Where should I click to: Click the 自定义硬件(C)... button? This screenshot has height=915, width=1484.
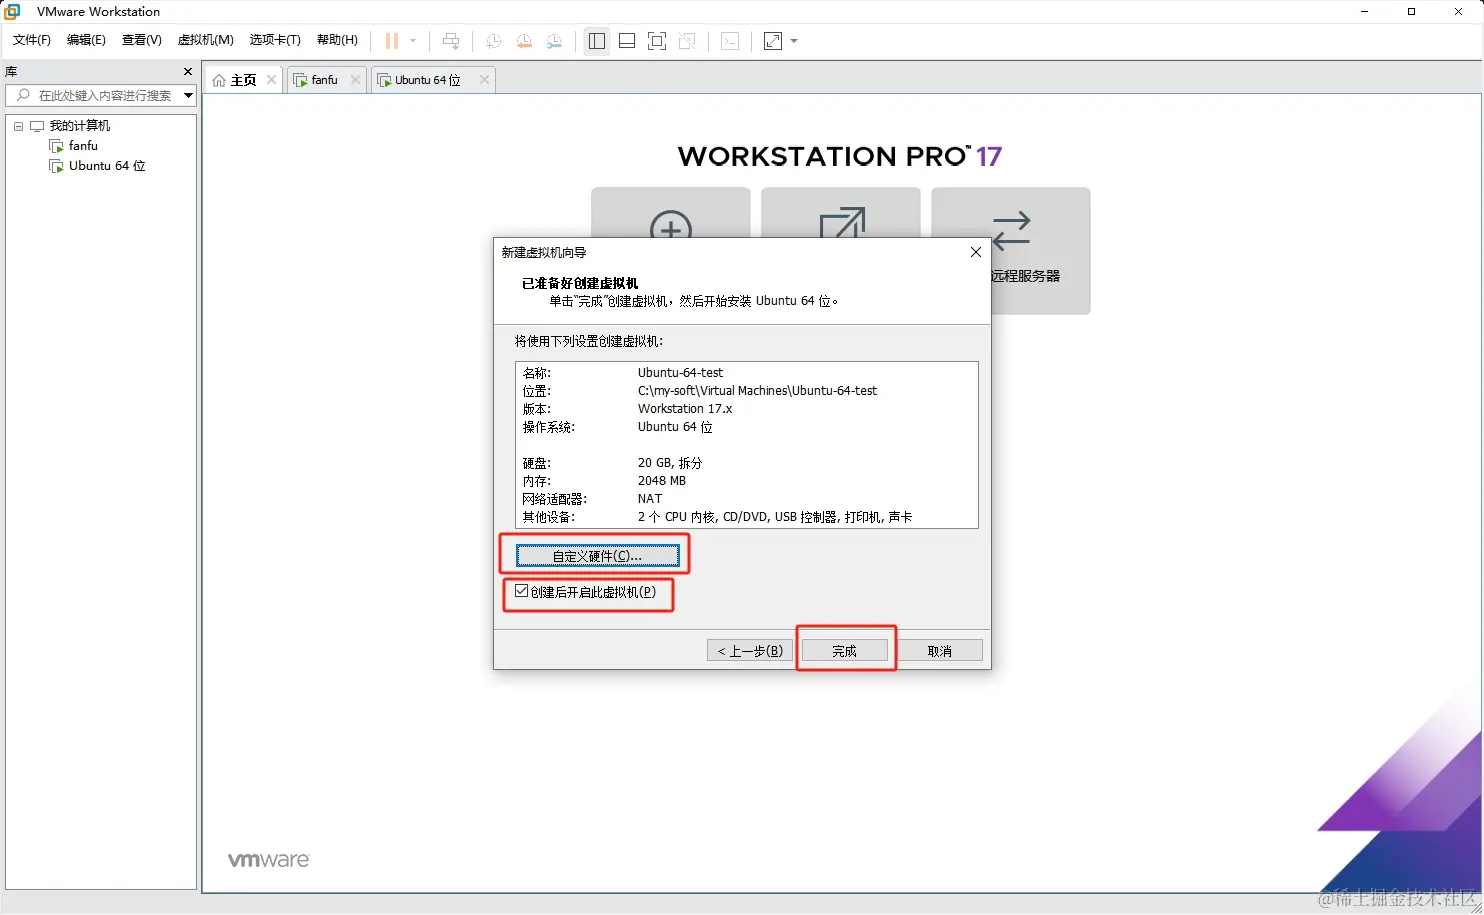(x=597, y=556)
